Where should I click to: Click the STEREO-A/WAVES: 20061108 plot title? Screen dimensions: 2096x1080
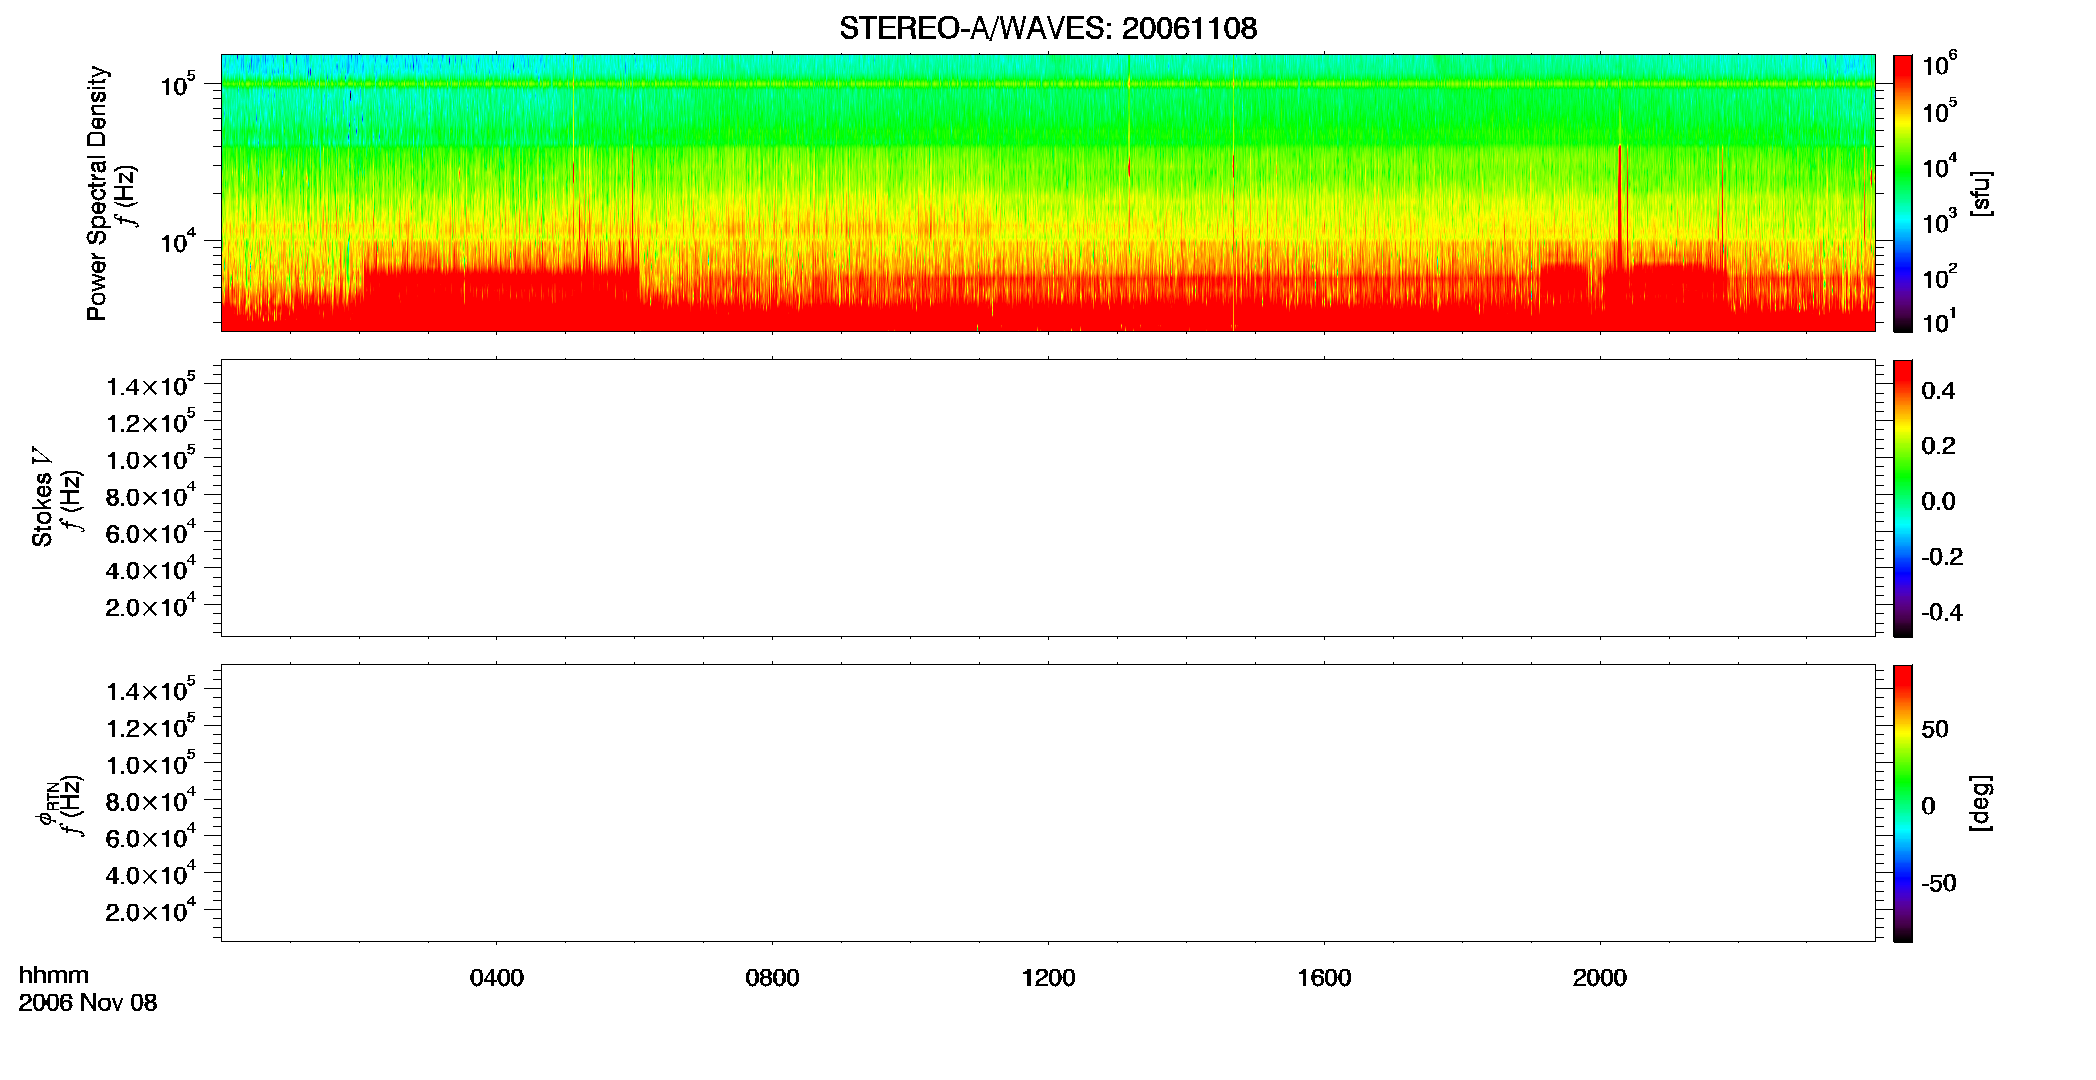coord(1047,29)
